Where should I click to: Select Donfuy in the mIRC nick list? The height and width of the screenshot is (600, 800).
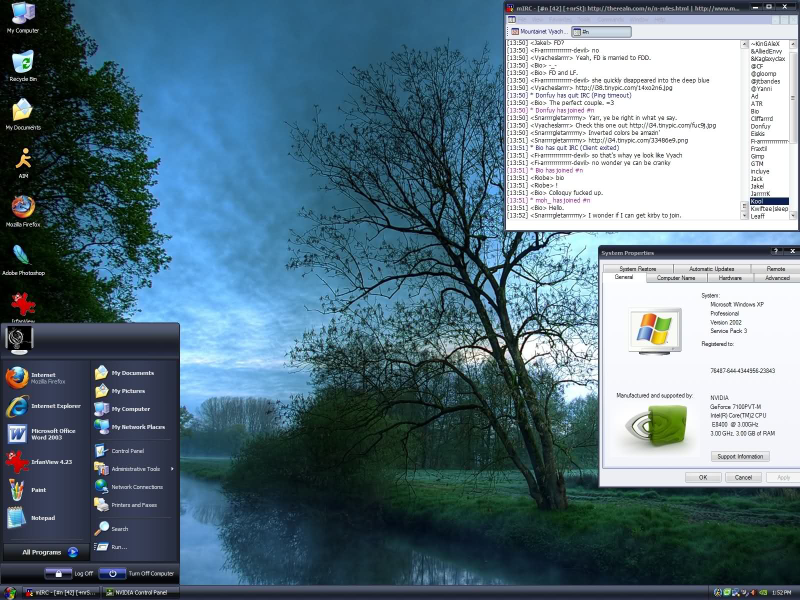[761, 126]
